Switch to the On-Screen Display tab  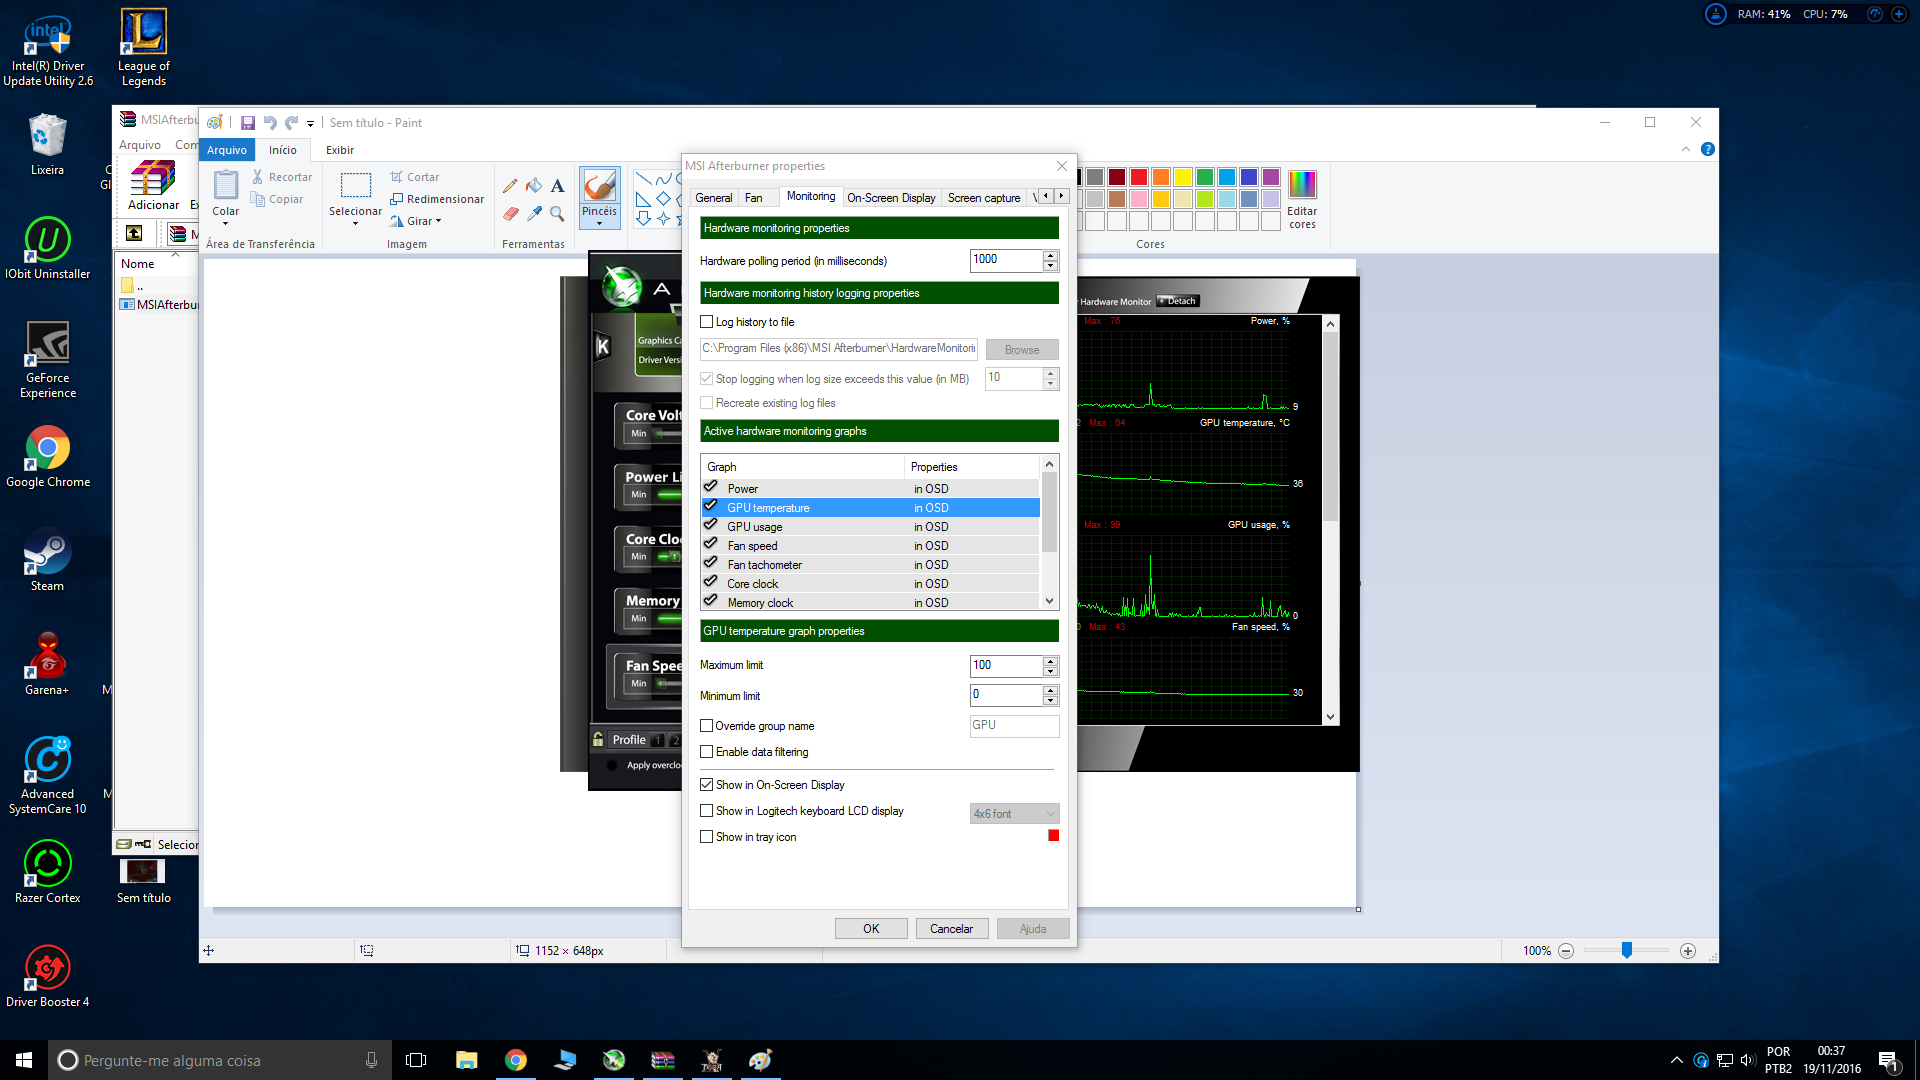click(891, 198)
